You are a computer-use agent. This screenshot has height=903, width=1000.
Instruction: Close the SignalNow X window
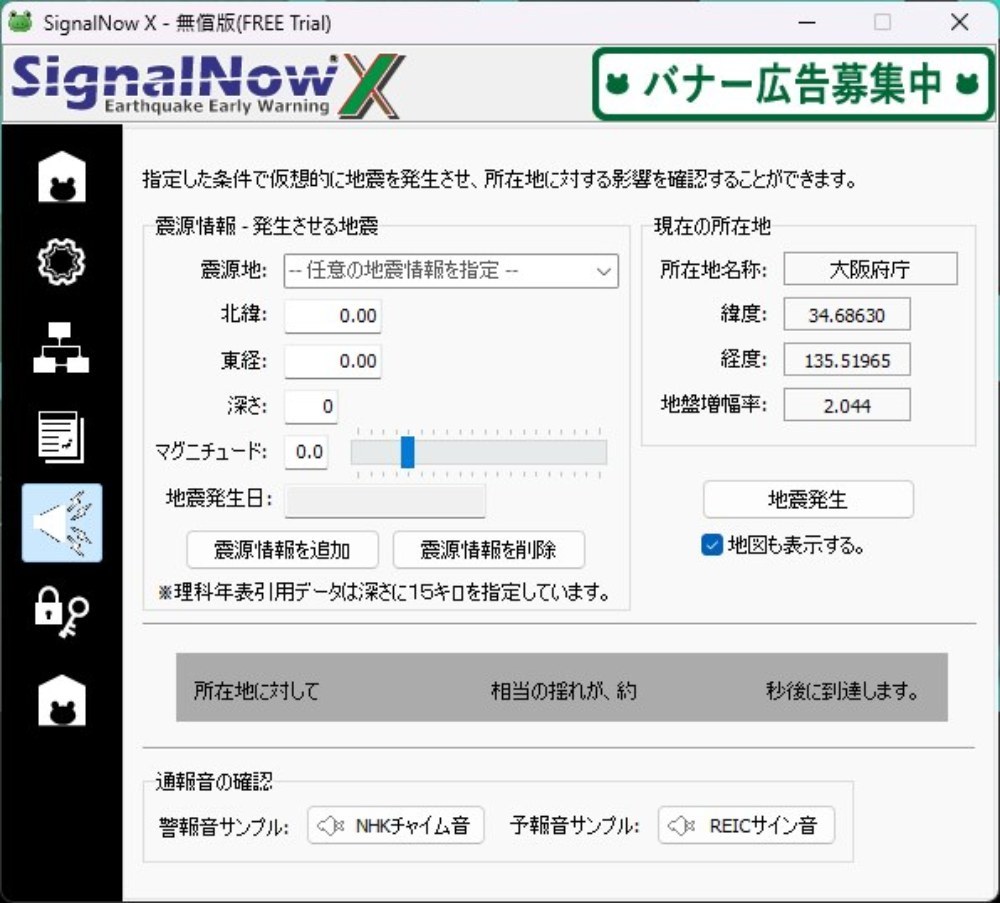(959, 22)
